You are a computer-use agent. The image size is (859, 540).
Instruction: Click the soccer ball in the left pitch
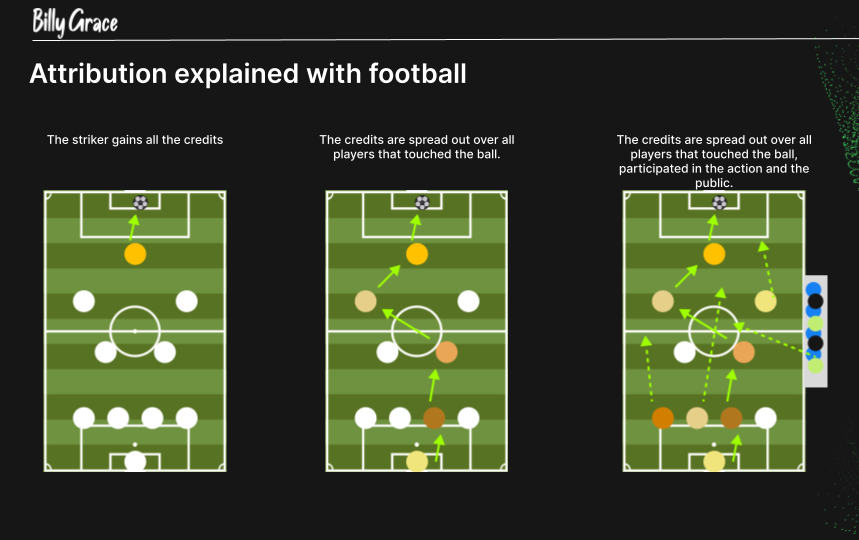pos(140,202)
